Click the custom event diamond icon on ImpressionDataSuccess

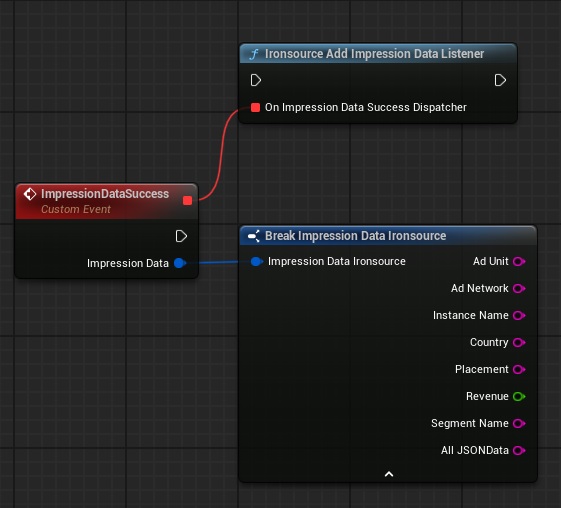tap(30, 194)
